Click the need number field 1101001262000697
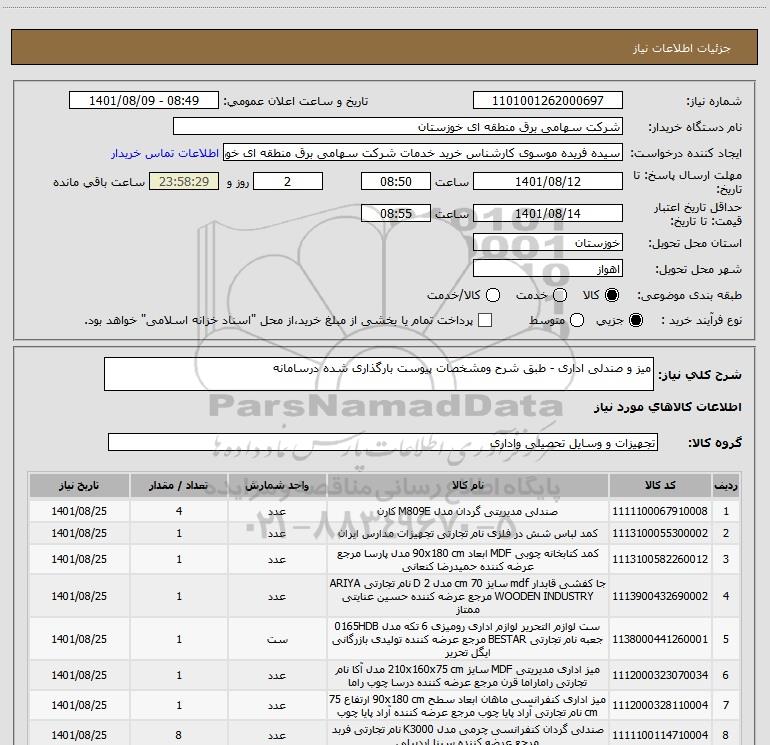 point(547,102)
